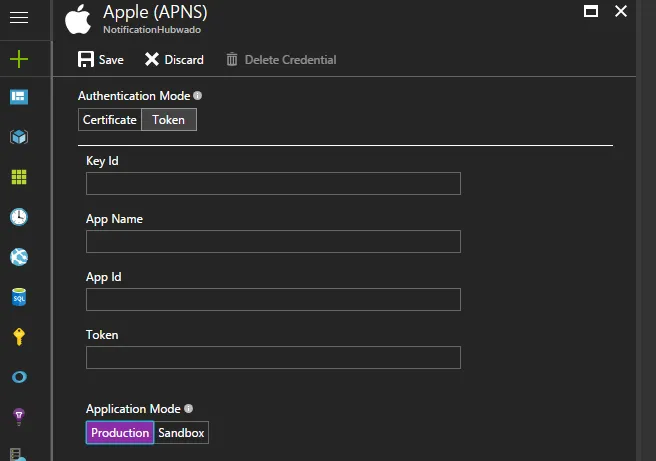The width and height of the screenshot is (656, 461).
Task: Select Sandbox application mode
Action: pos(181,433)
